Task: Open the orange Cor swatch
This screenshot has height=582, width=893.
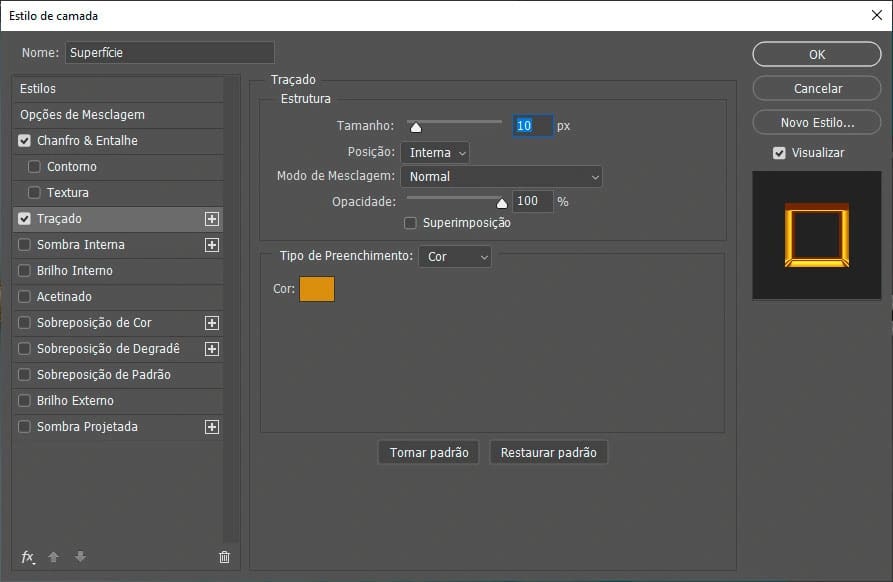Action: click(317, 289)
